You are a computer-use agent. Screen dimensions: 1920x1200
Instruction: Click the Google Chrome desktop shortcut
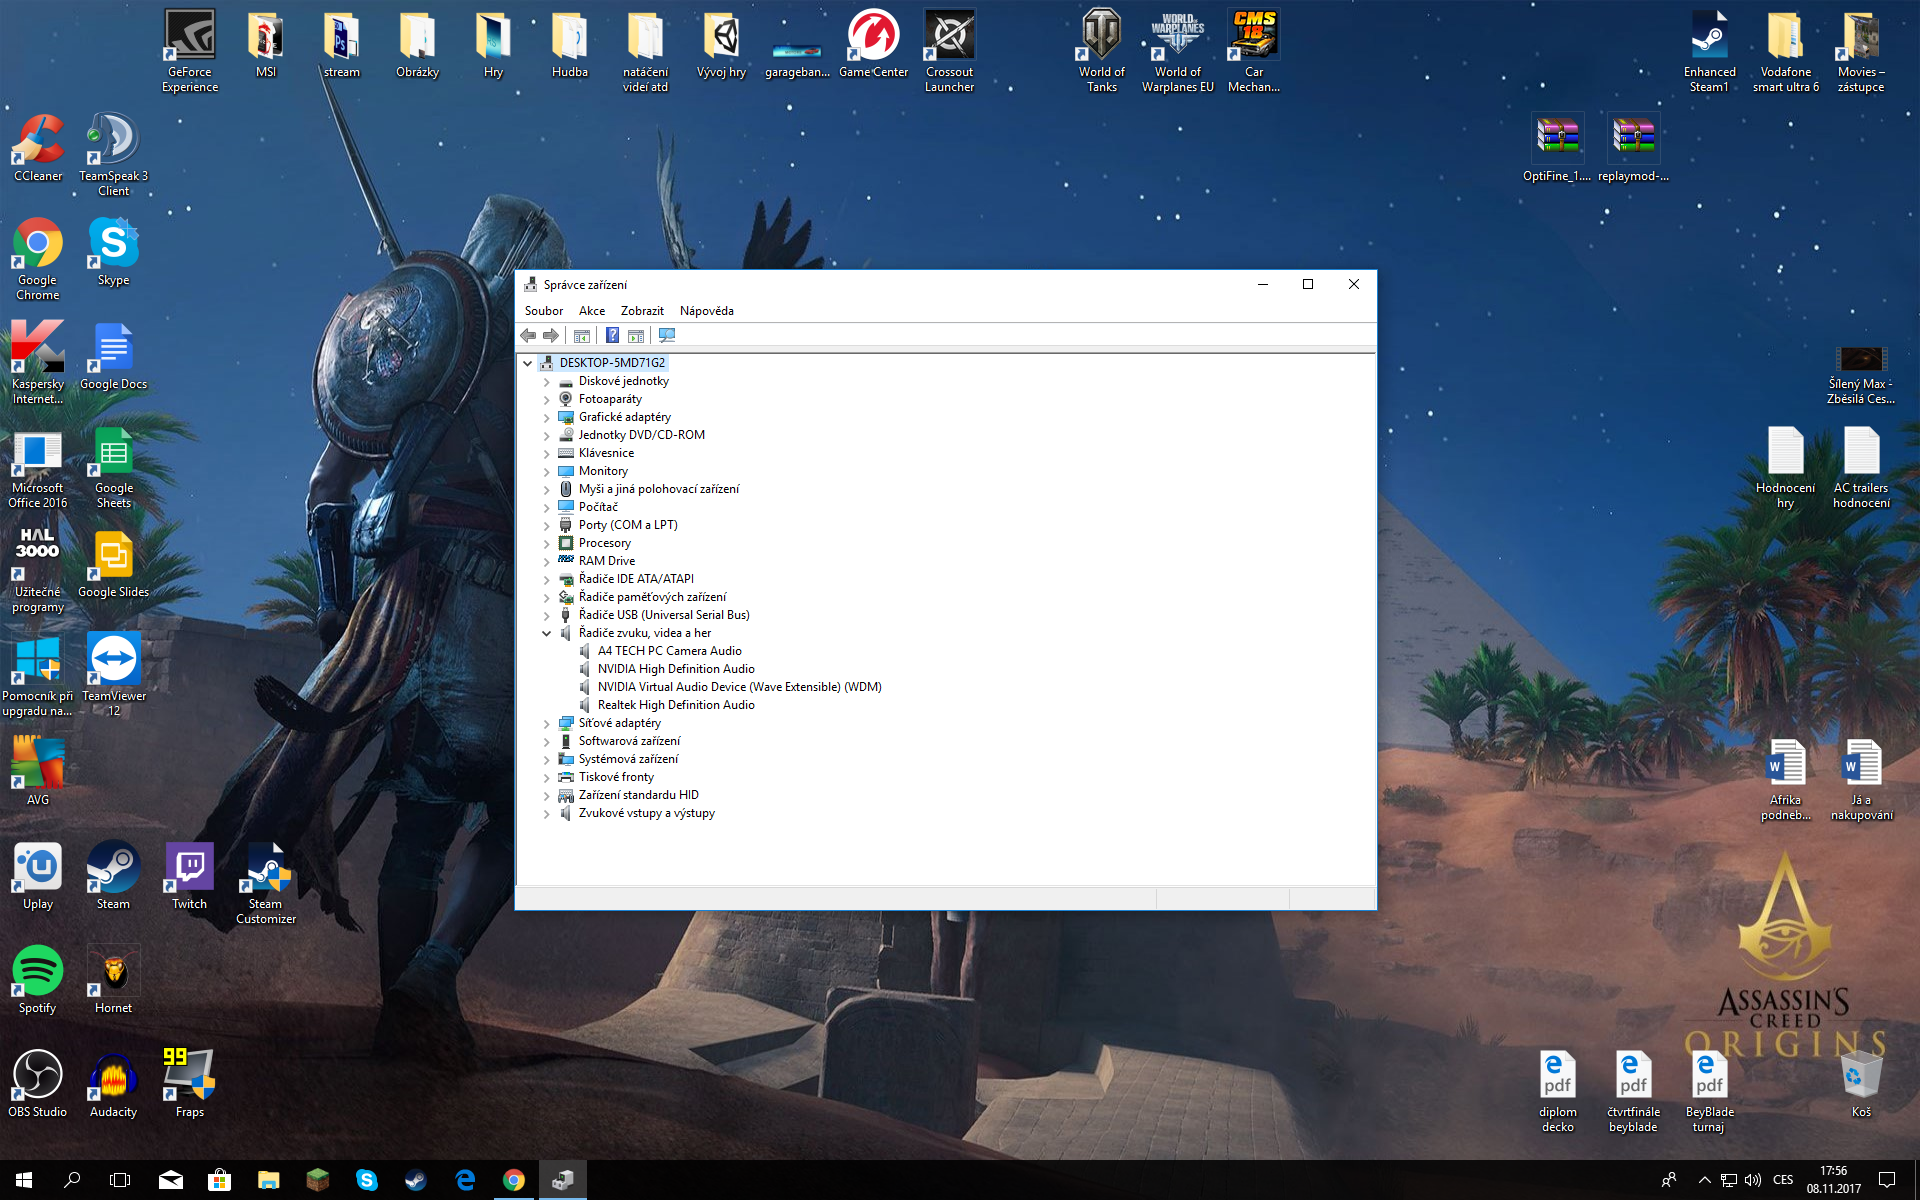(x=38, y=259)
